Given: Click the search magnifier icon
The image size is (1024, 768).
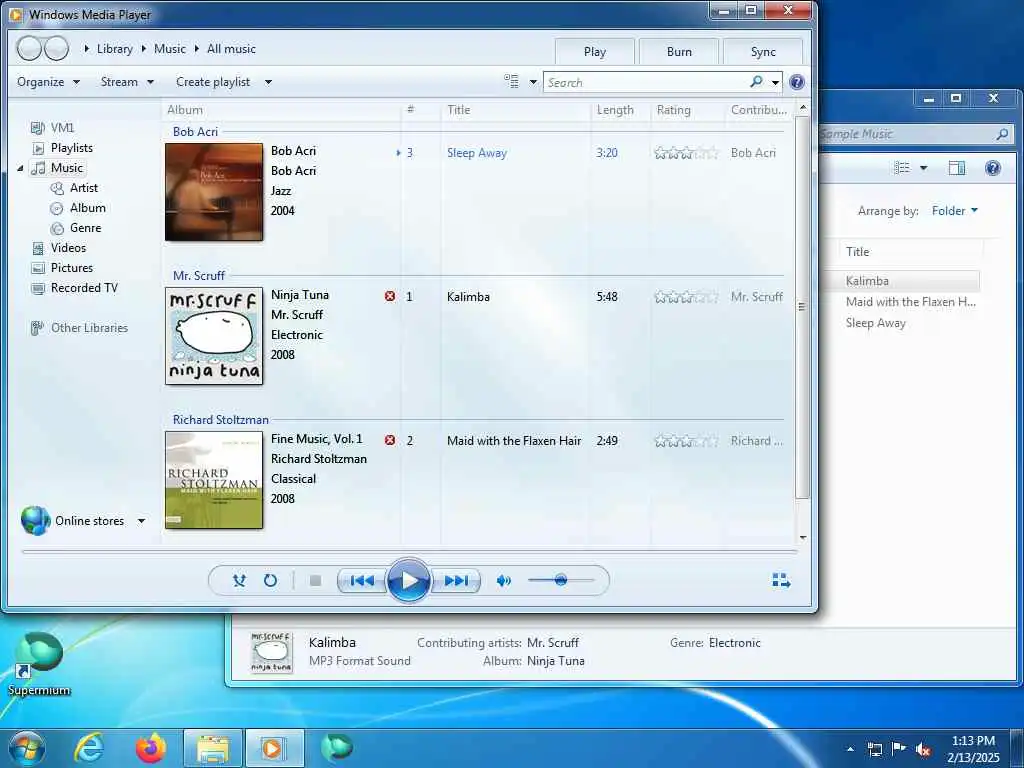Looking at the screenshot, I should point(756,82).
